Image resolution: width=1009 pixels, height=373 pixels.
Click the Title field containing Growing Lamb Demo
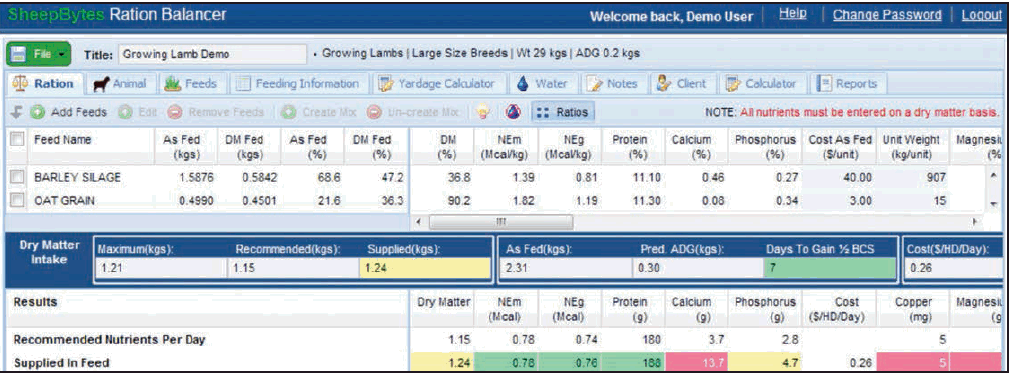pos(212,54)
